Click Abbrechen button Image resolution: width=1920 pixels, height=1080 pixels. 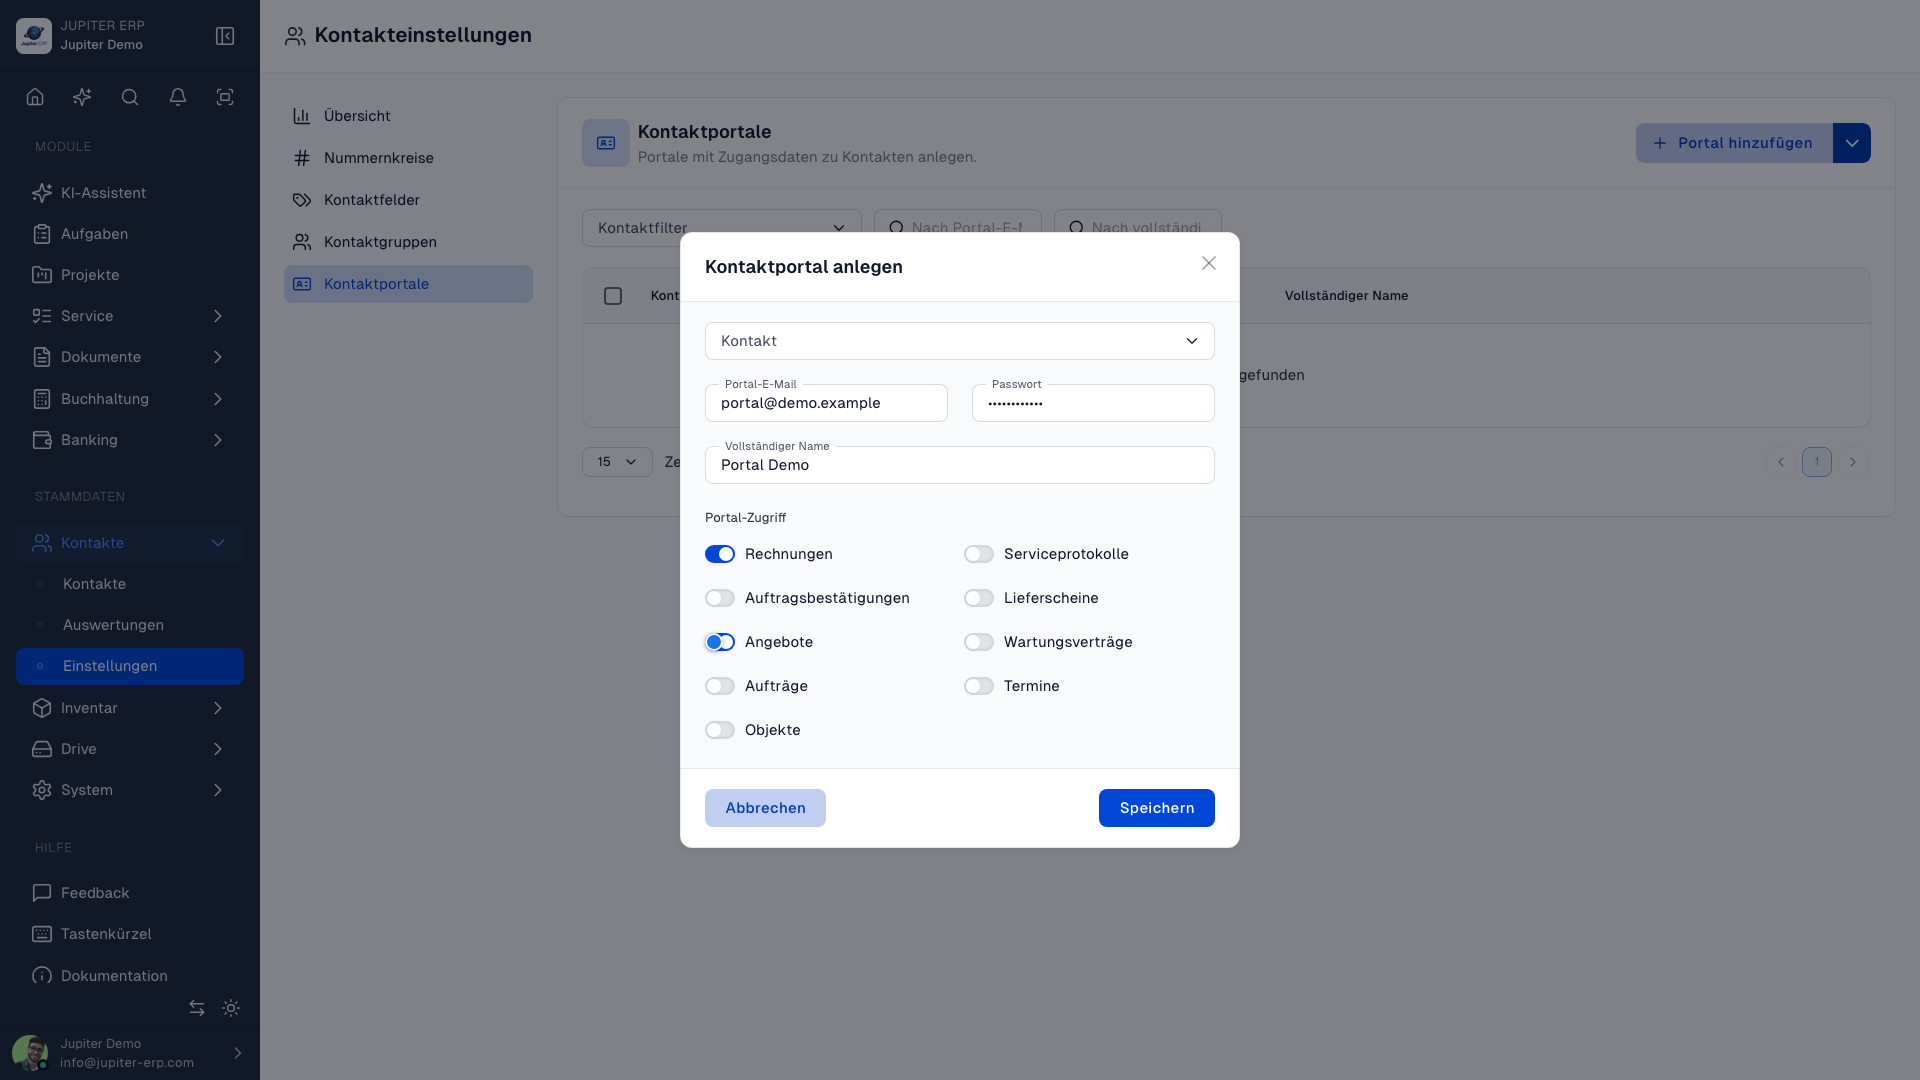pos(765,808)
